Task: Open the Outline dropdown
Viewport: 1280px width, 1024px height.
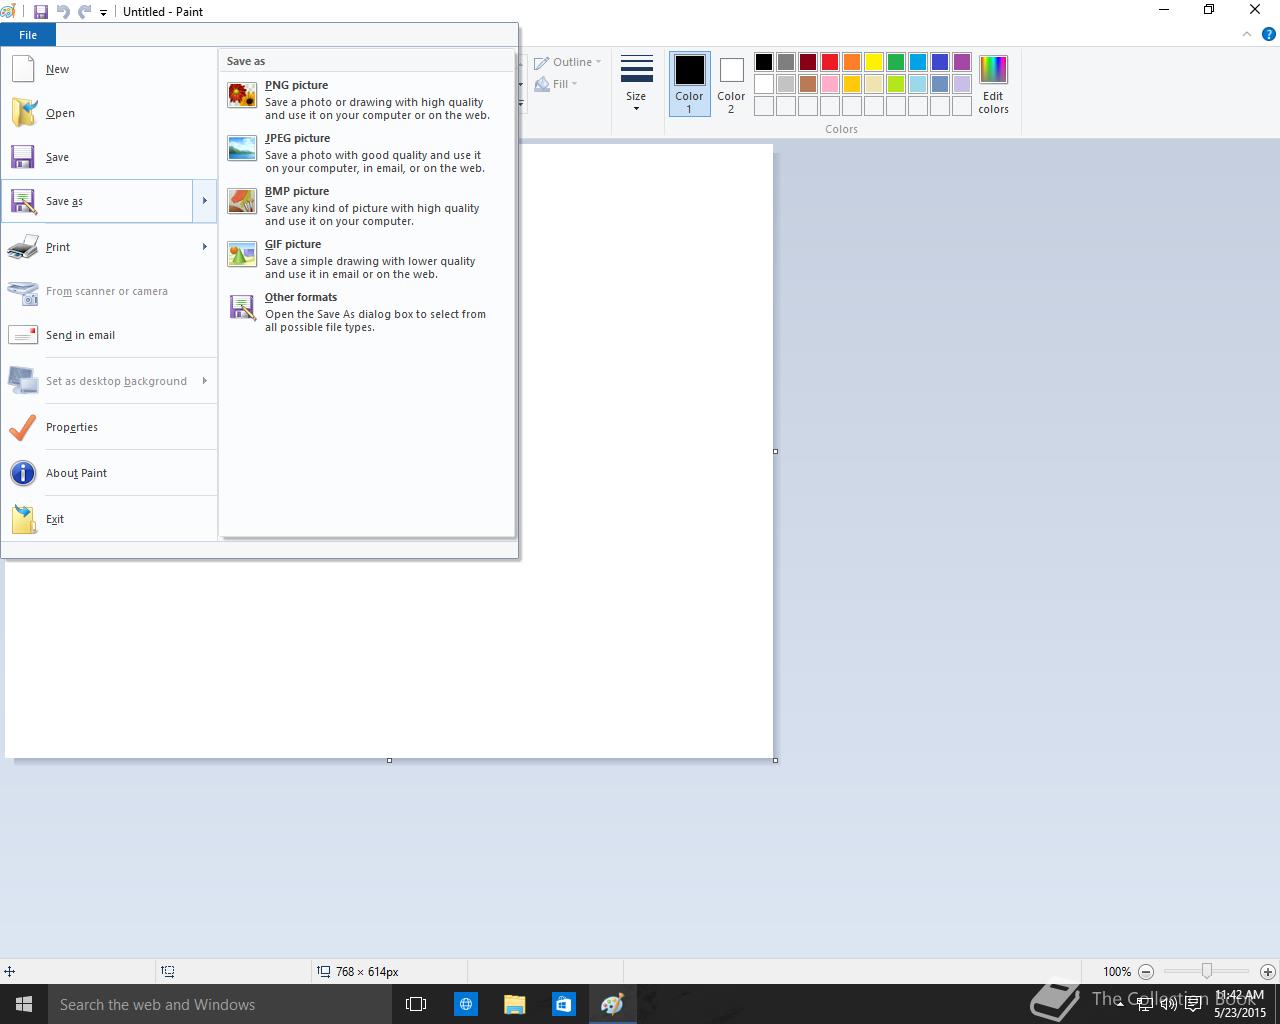Action: (x=567, y=62)
